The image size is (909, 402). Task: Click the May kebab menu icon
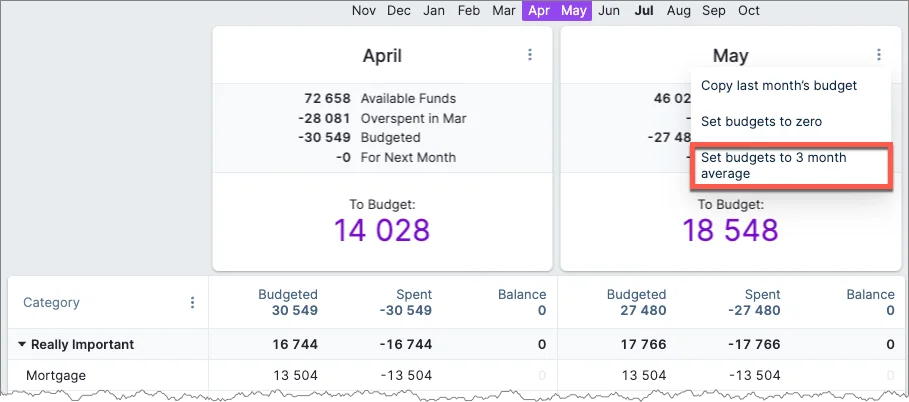click(x=878, y=55)
